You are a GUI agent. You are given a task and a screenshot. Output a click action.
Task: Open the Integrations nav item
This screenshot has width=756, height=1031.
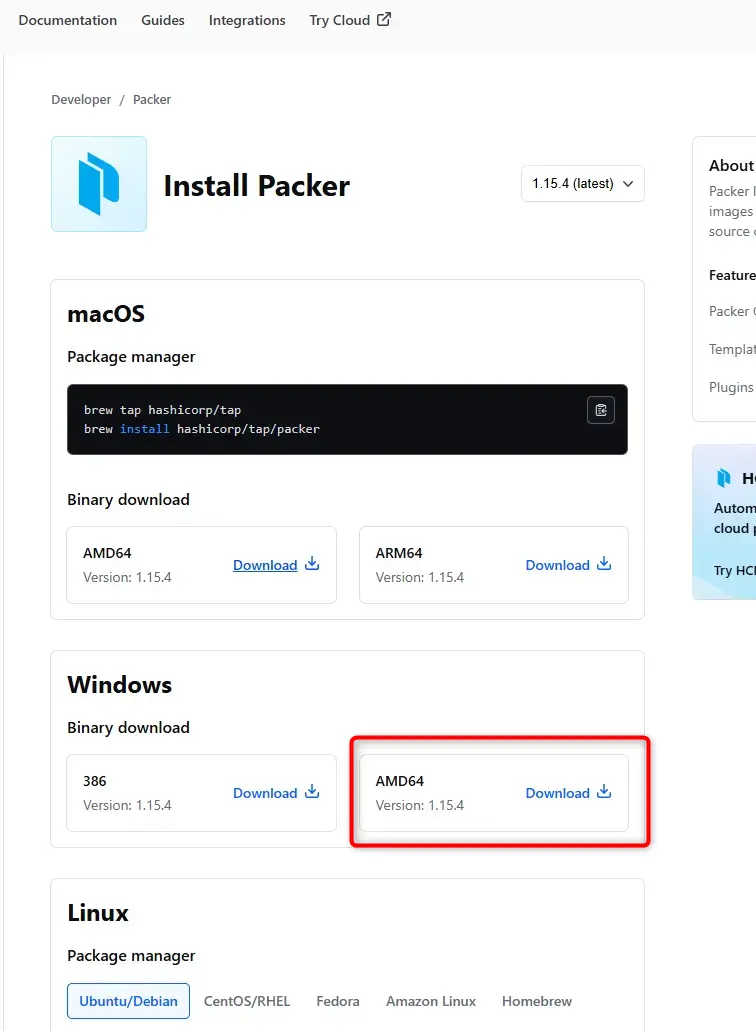(x=247, y=20)
